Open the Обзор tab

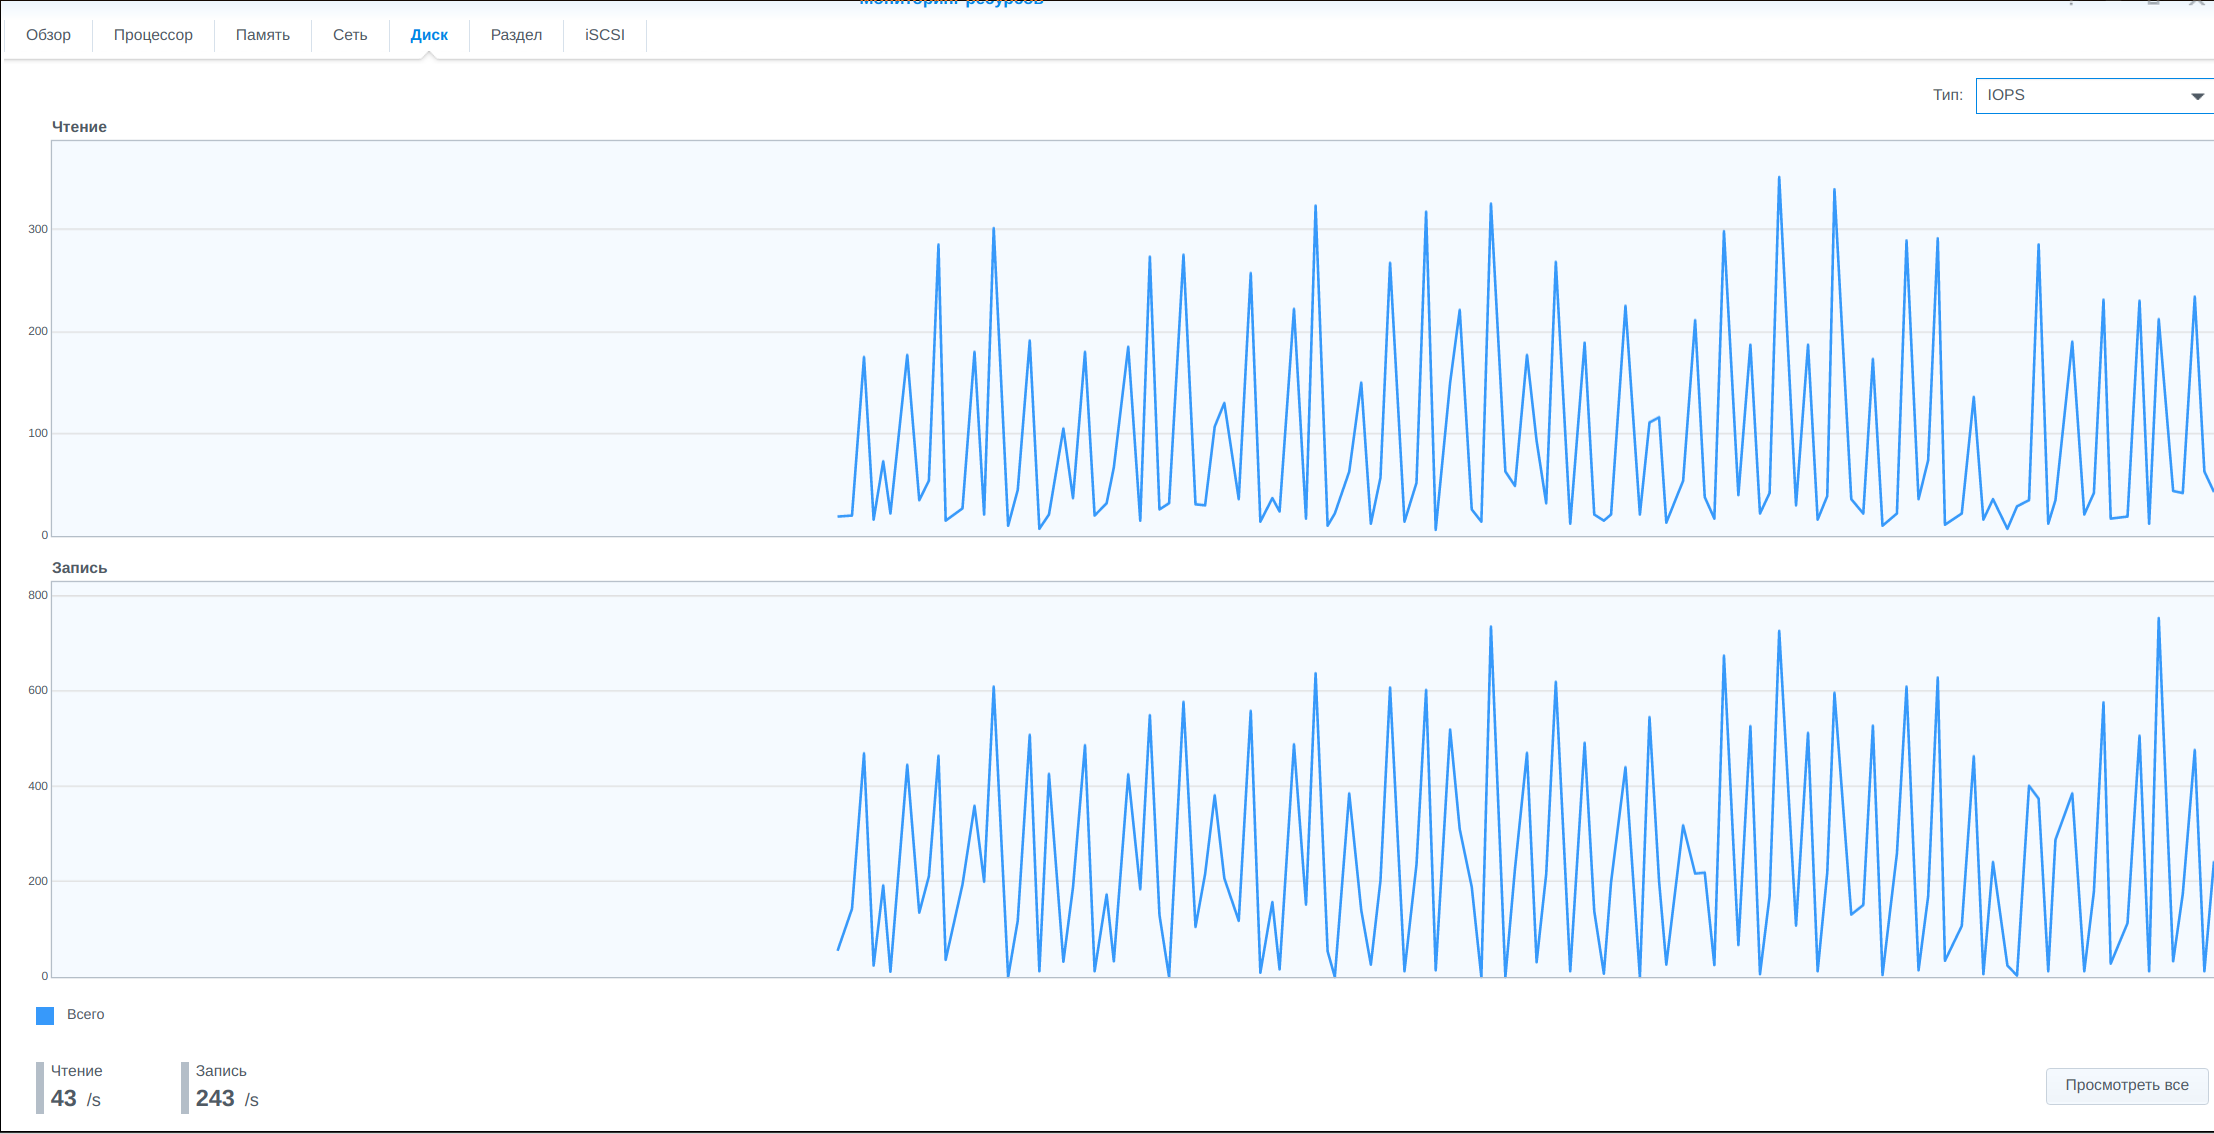pos(48,35)
